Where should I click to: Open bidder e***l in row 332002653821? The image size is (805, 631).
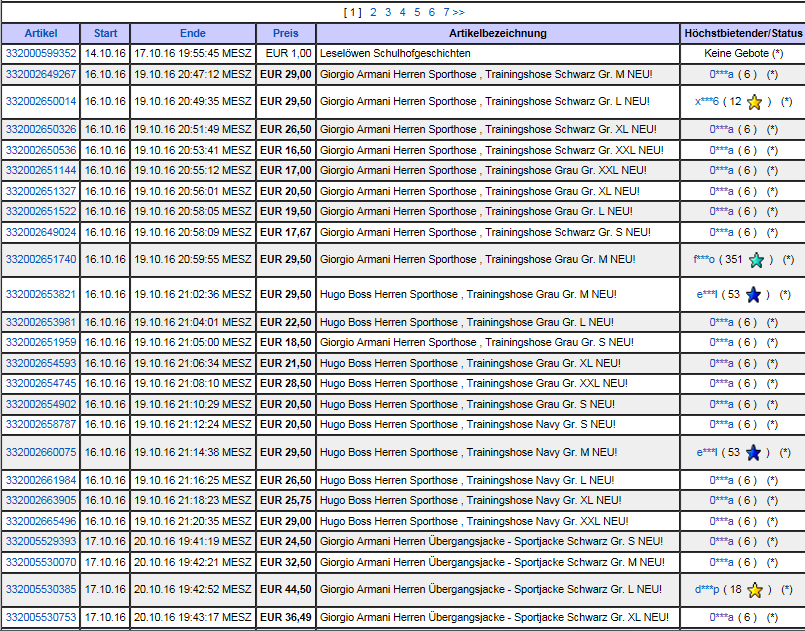tap(707, 295)
